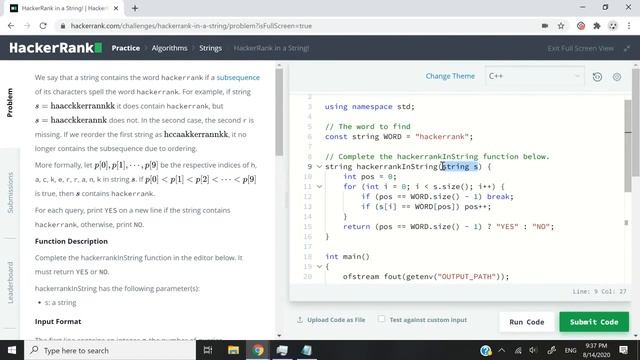This screenshot has height=360, width=640.
Task: Open the red extension icon in Chrome
Action: click(x=581, y=26)
